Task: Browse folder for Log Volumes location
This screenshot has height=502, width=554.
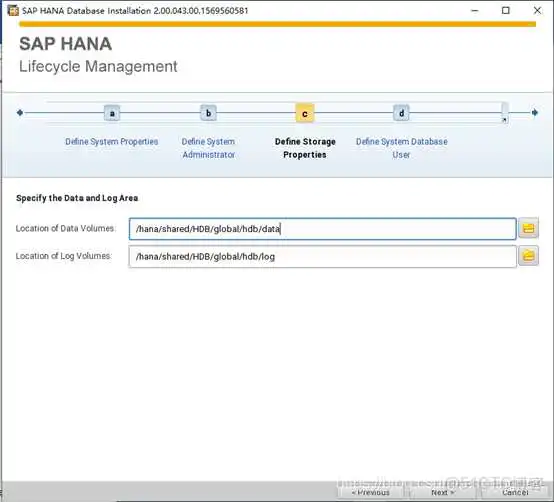Action: pyautogui.click(x=528, y=255)
